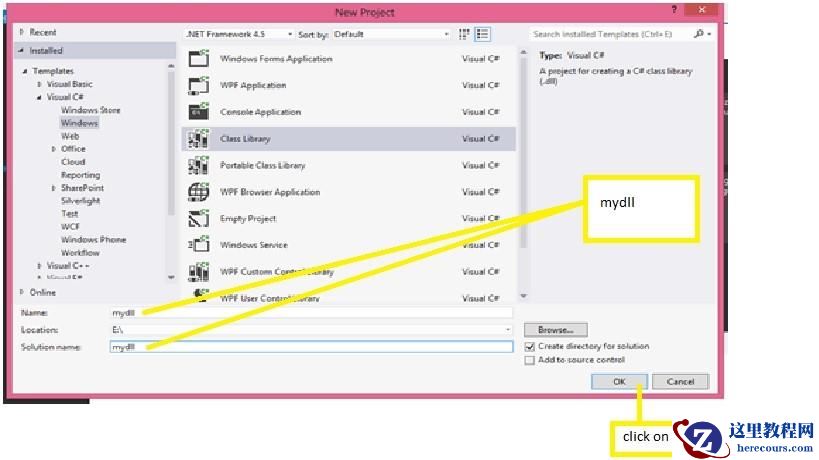Viewport: 819px width, 460px height.
Task: Select the Windows tree node
Action: click(x=79, y=123)
